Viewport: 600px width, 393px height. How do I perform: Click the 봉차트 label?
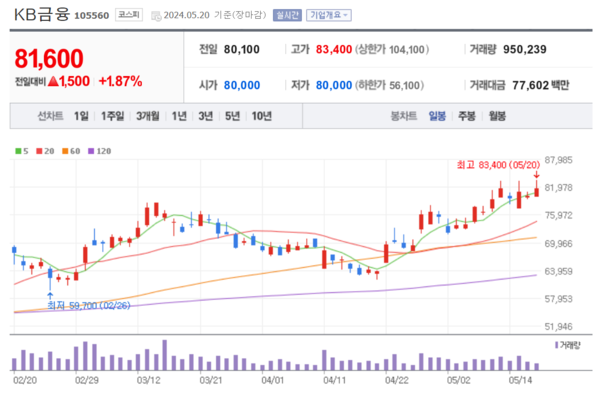(x=404, y=116)
